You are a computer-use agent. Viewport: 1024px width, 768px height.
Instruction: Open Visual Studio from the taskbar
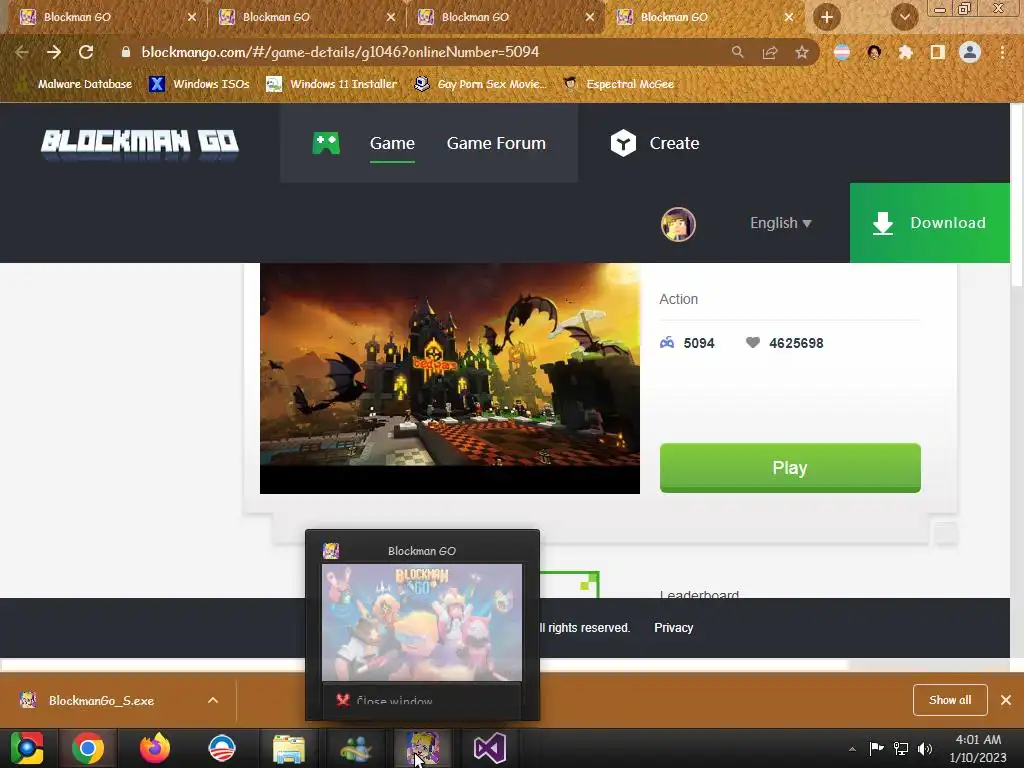pyautogui.click(x=490, y=748)
